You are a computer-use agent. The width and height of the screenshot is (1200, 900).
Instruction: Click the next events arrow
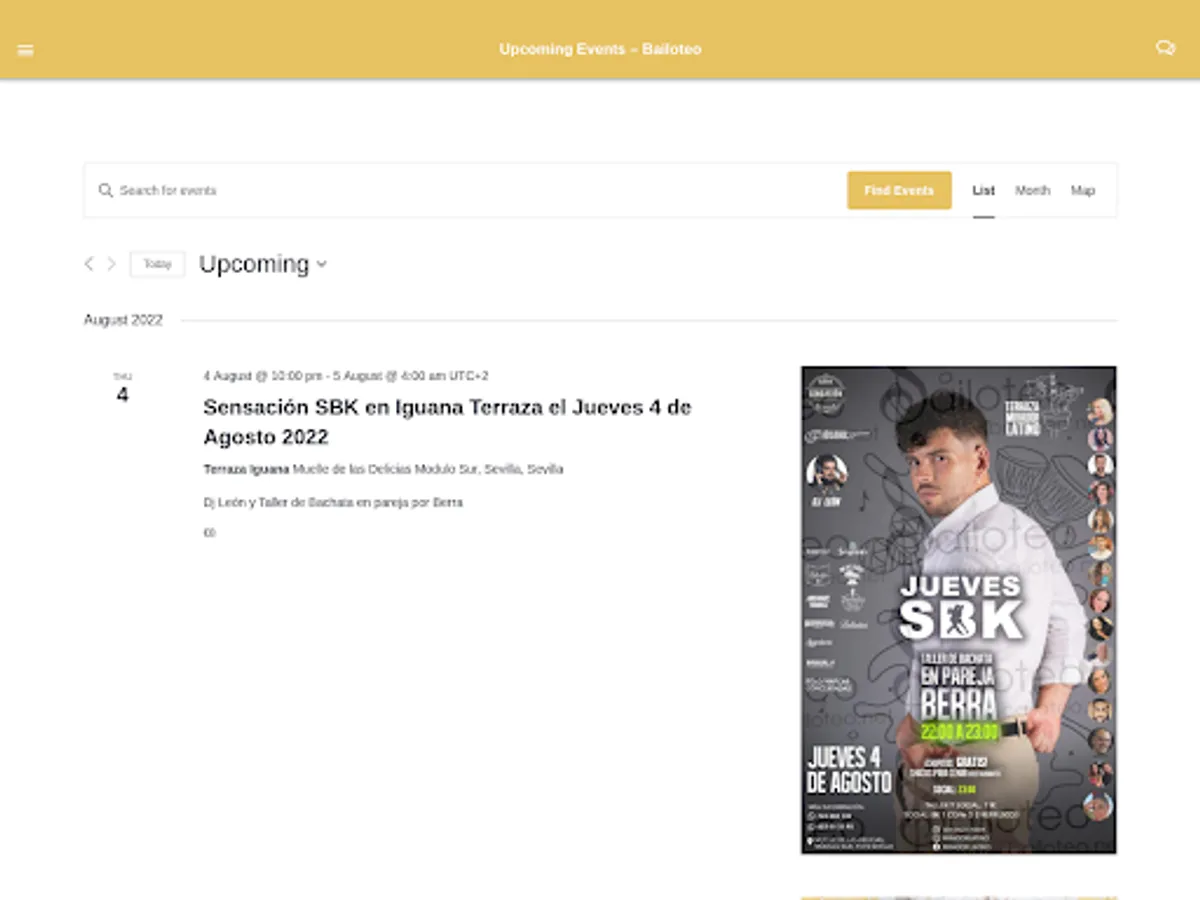point(111,264)
